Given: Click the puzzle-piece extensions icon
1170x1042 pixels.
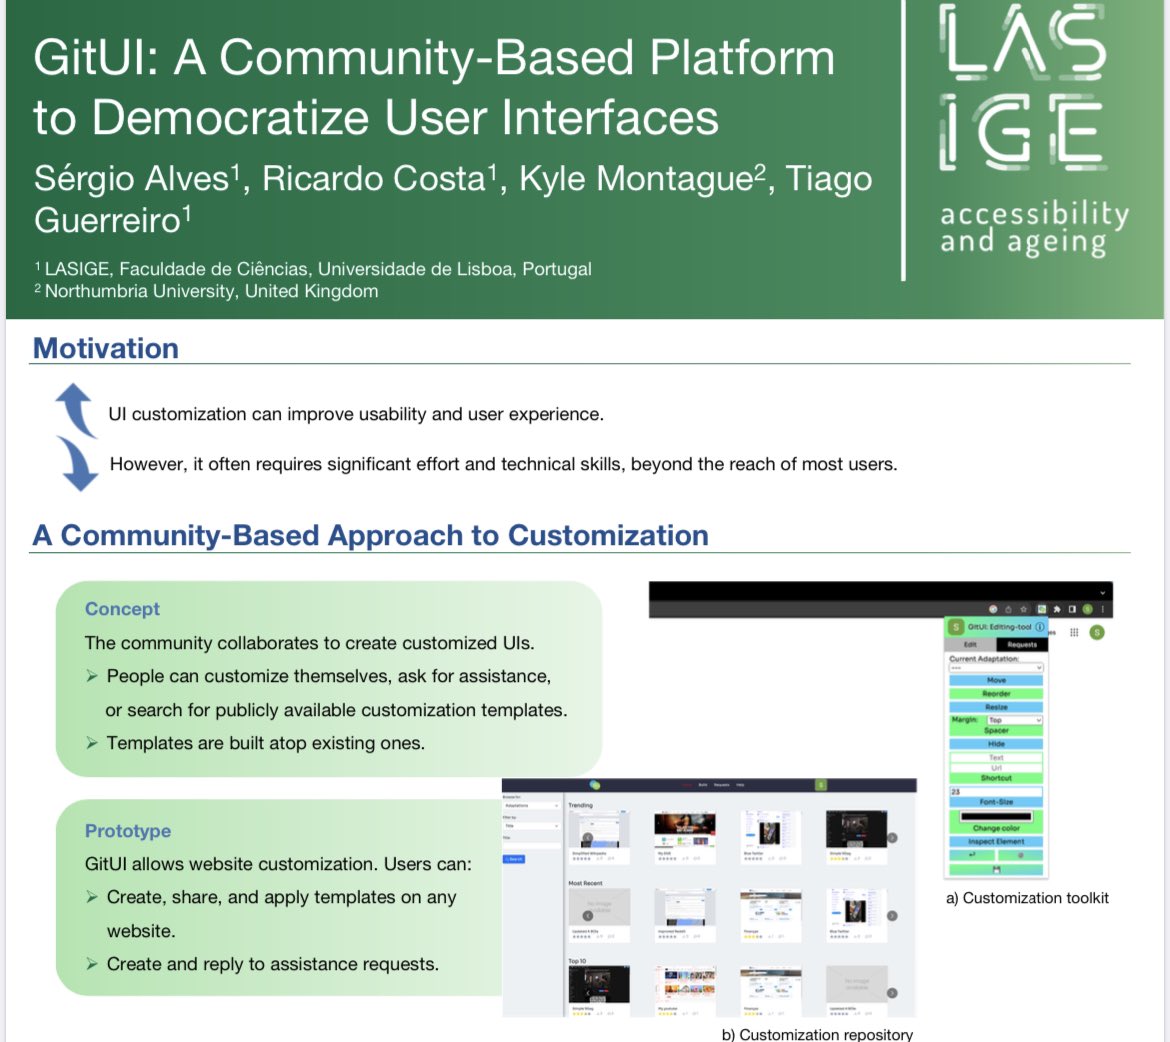Looking at the screenshot, I should [x=1057, y=609].
